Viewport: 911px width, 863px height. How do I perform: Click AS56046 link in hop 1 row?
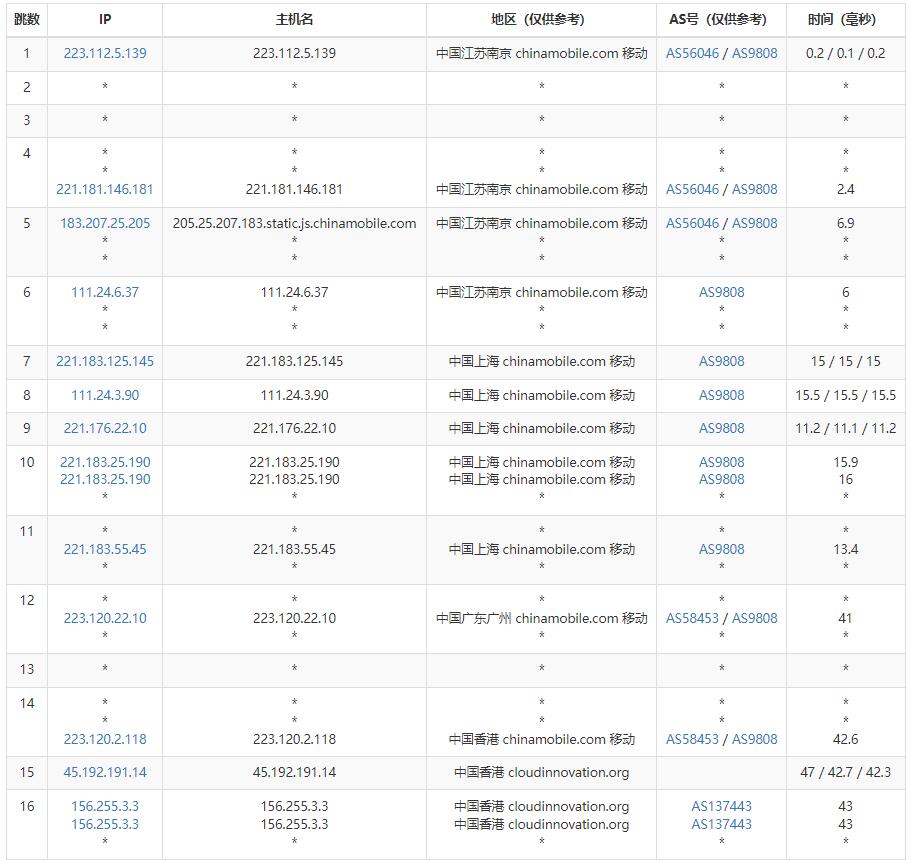click(x=692, y=53)
